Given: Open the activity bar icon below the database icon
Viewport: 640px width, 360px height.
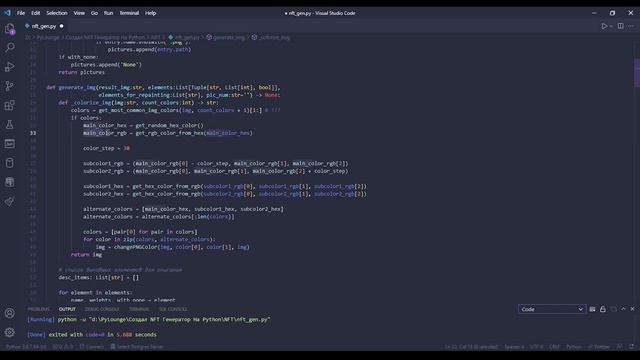Looking at the screenshot, I should [10, 182].
